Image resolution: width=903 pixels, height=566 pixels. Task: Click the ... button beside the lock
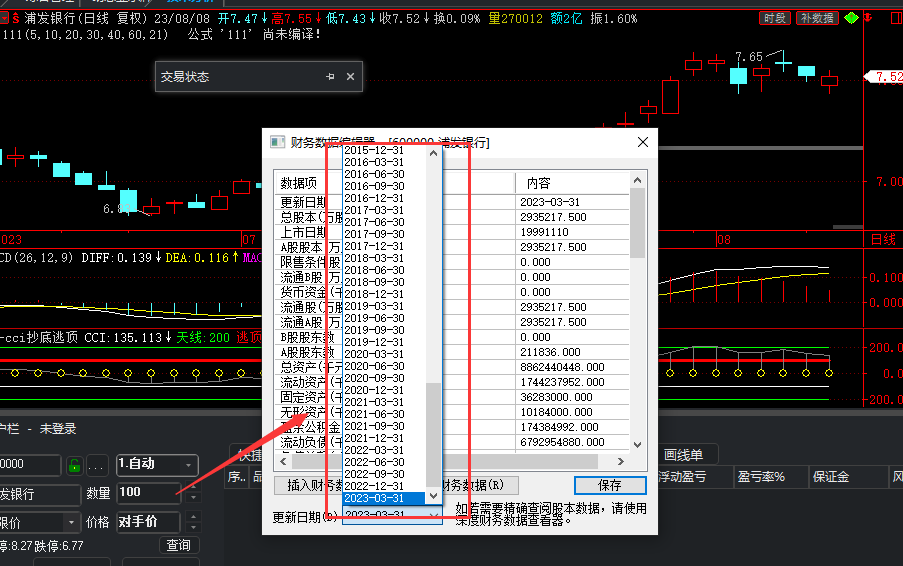(97, 465)
